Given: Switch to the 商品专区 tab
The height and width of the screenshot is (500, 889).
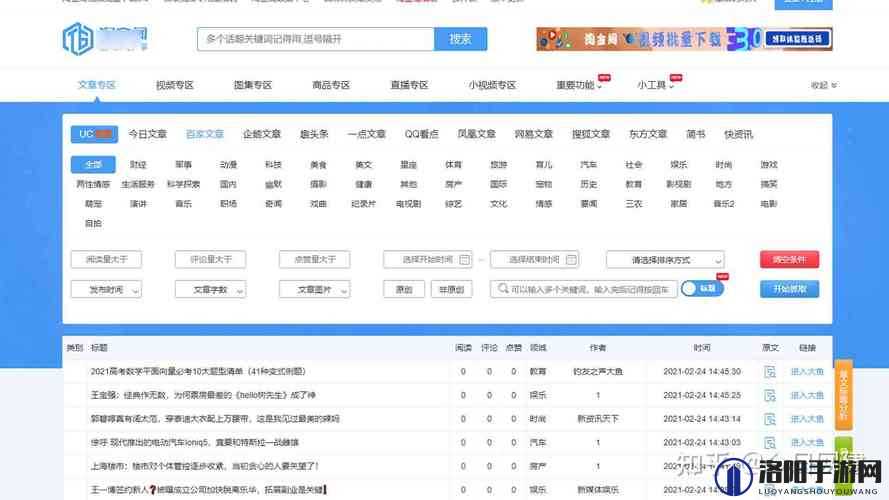Looking at the screenshot, I should [331, 85].
